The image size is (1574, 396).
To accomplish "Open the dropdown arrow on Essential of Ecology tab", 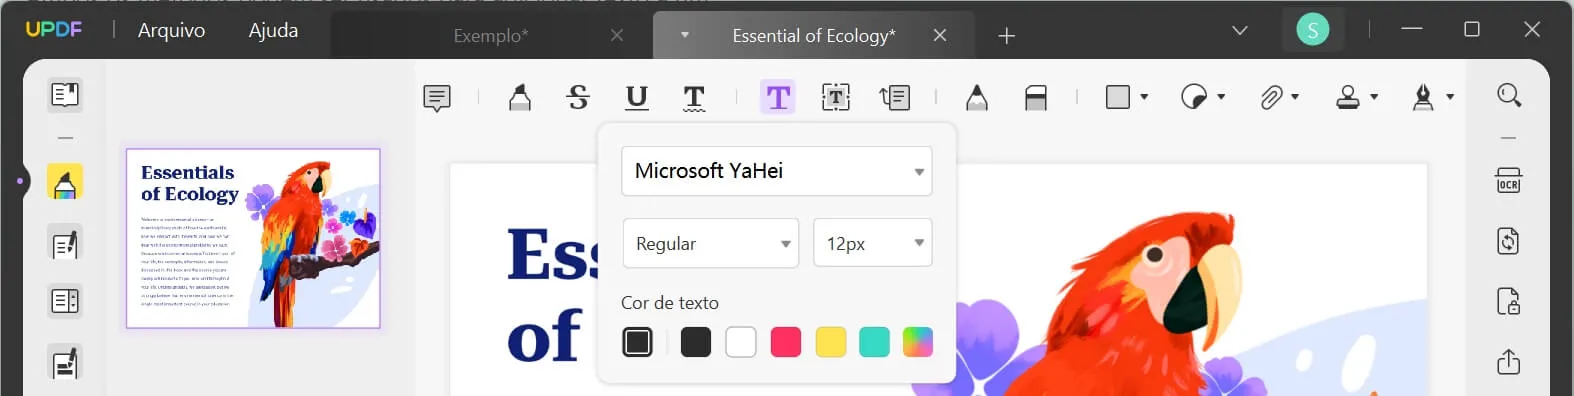I will 685,35.
